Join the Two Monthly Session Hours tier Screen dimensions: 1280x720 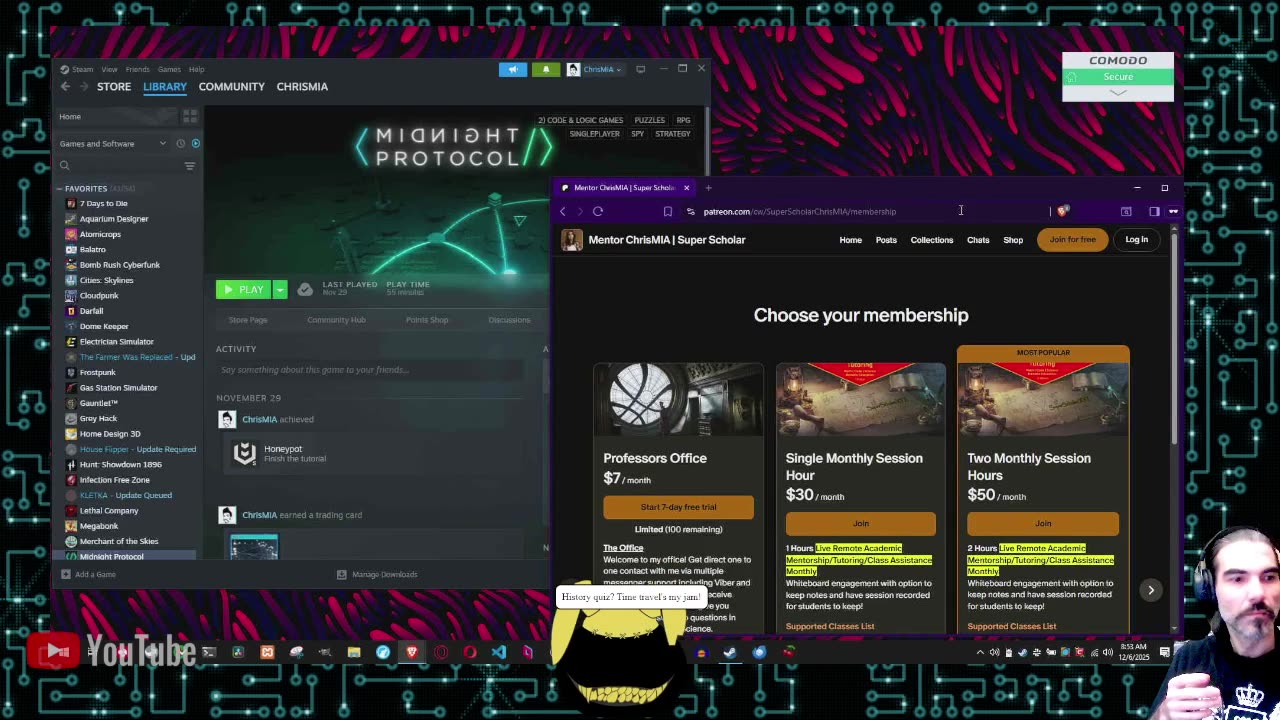click(1043, 523)
